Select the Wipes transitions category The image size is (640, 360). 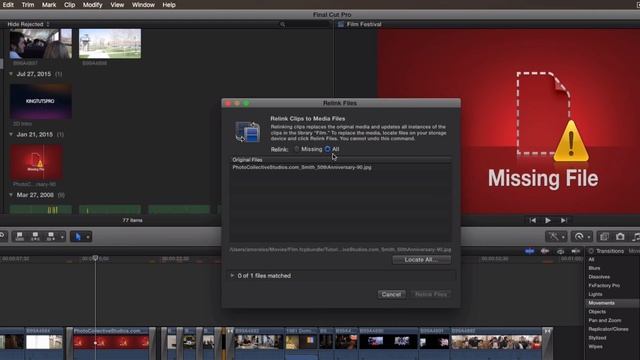tap(596, 347)
